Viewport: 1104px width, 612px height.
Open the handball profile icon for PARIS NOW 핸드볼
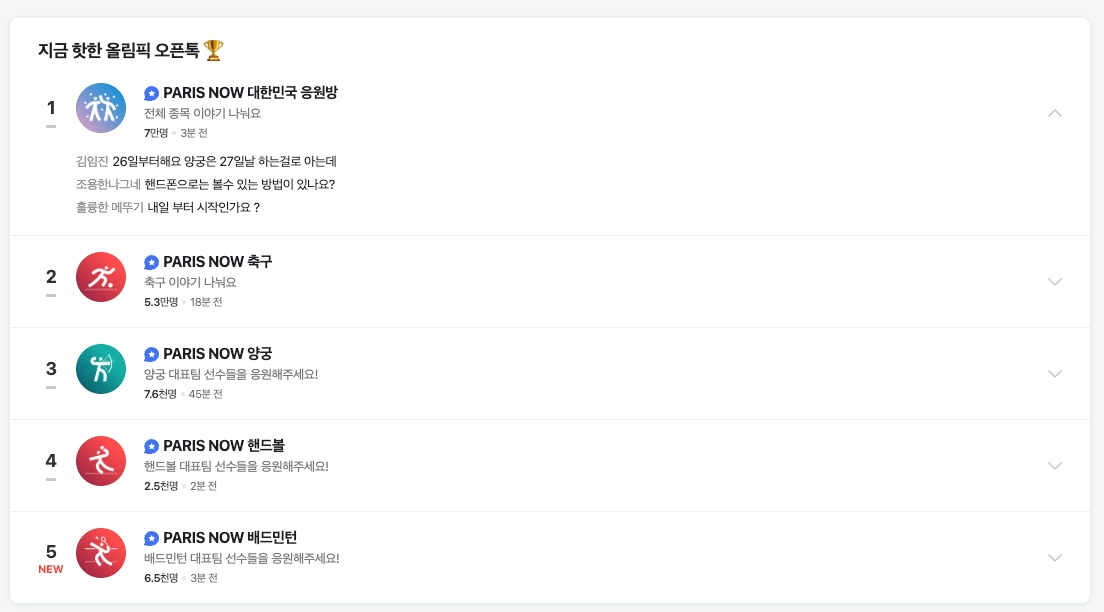(x=101, y=461)
